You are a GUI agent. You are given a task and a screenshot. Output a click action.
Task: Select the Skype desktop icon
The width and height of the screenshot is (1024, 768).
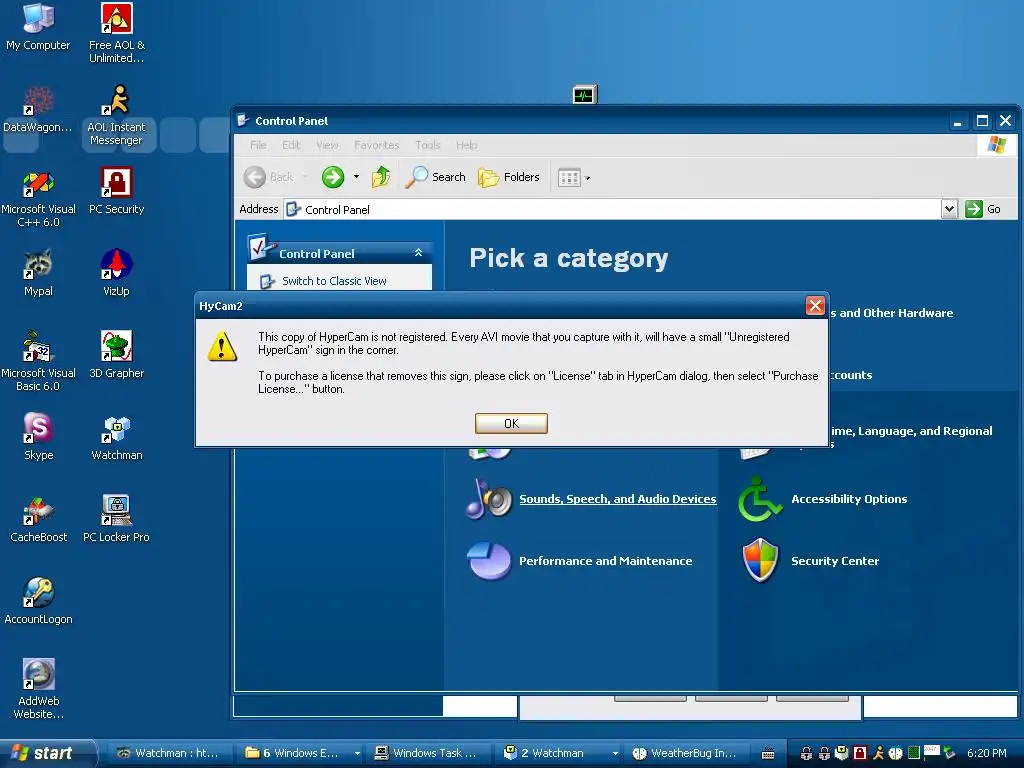38,437
